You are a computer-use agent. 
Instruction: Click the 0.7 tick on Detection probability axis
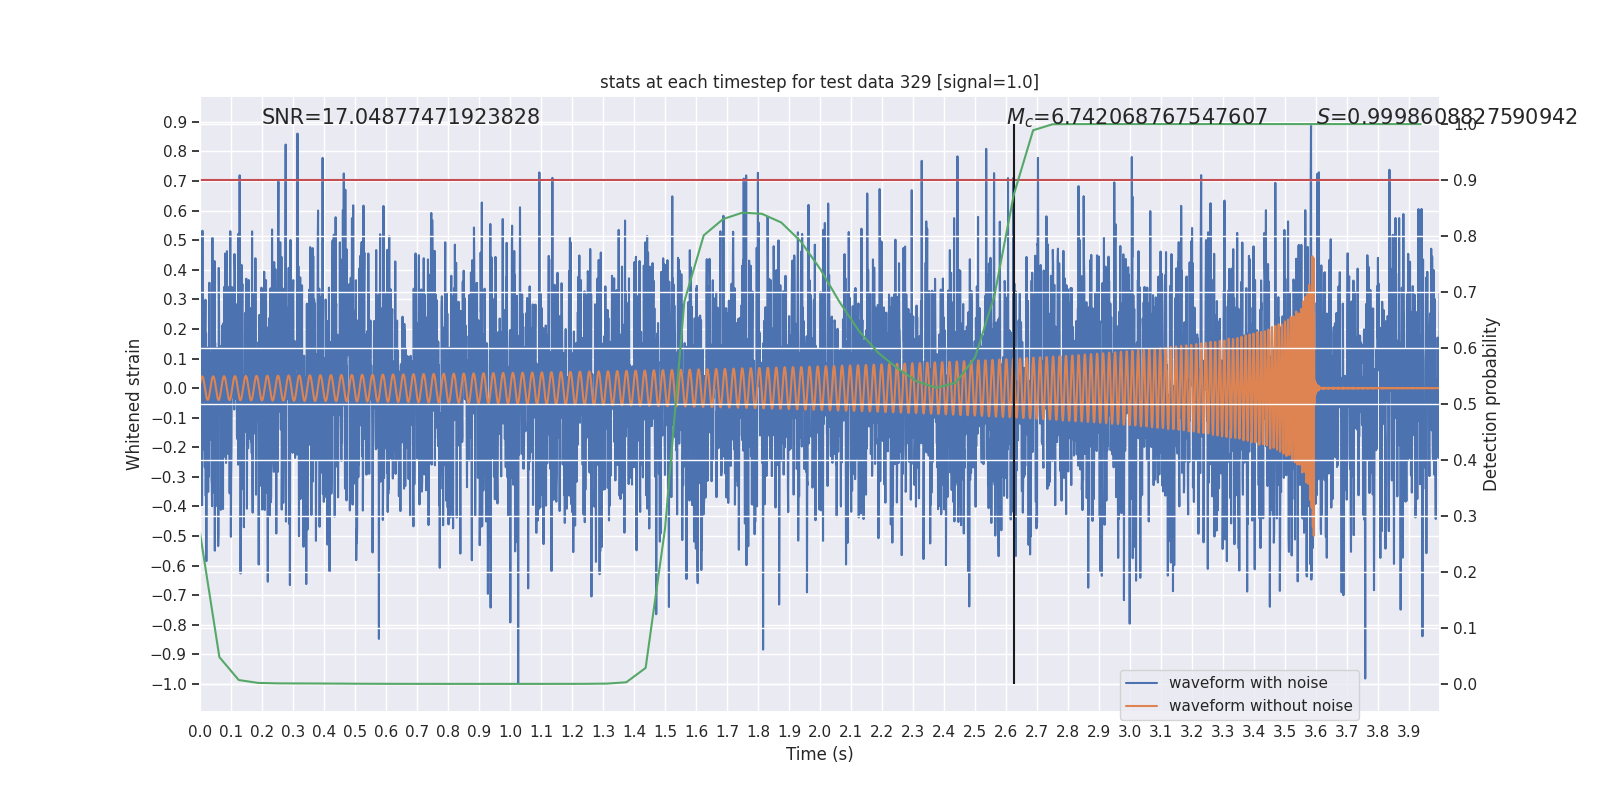pyautogui.click(x=1464, y=292)
